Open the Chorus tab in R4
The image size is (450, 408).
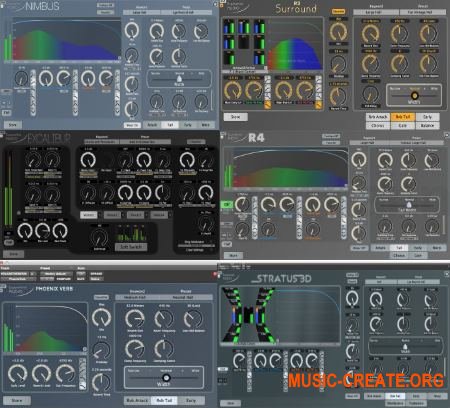pyautogui.click(x=399, y=255)
